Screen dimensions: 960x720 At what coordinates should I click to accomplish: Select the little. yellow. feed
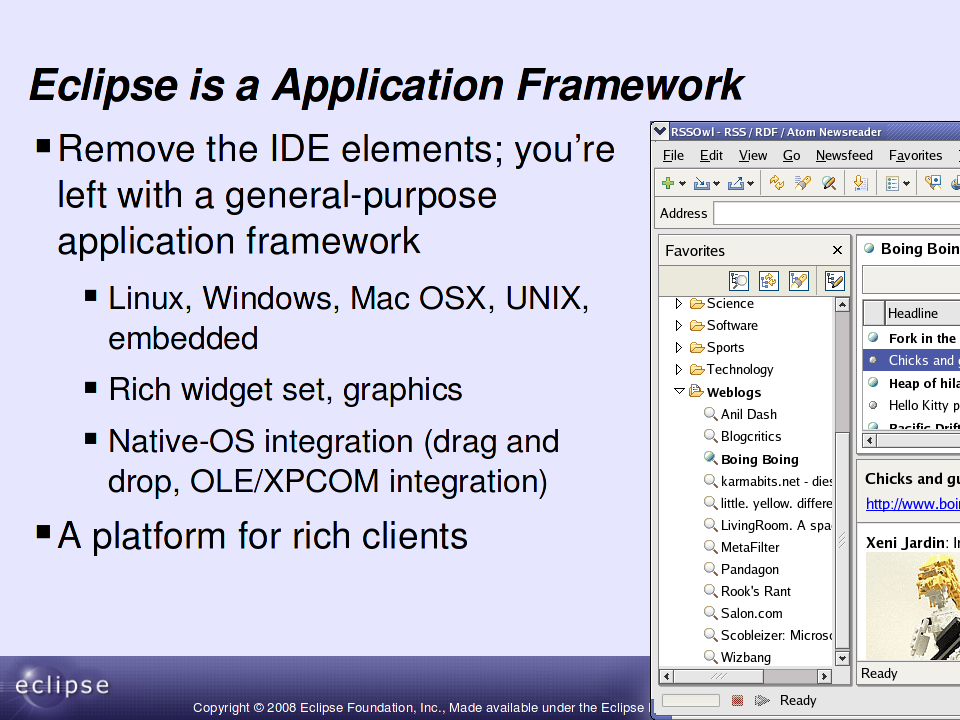[x=776, y=504]
